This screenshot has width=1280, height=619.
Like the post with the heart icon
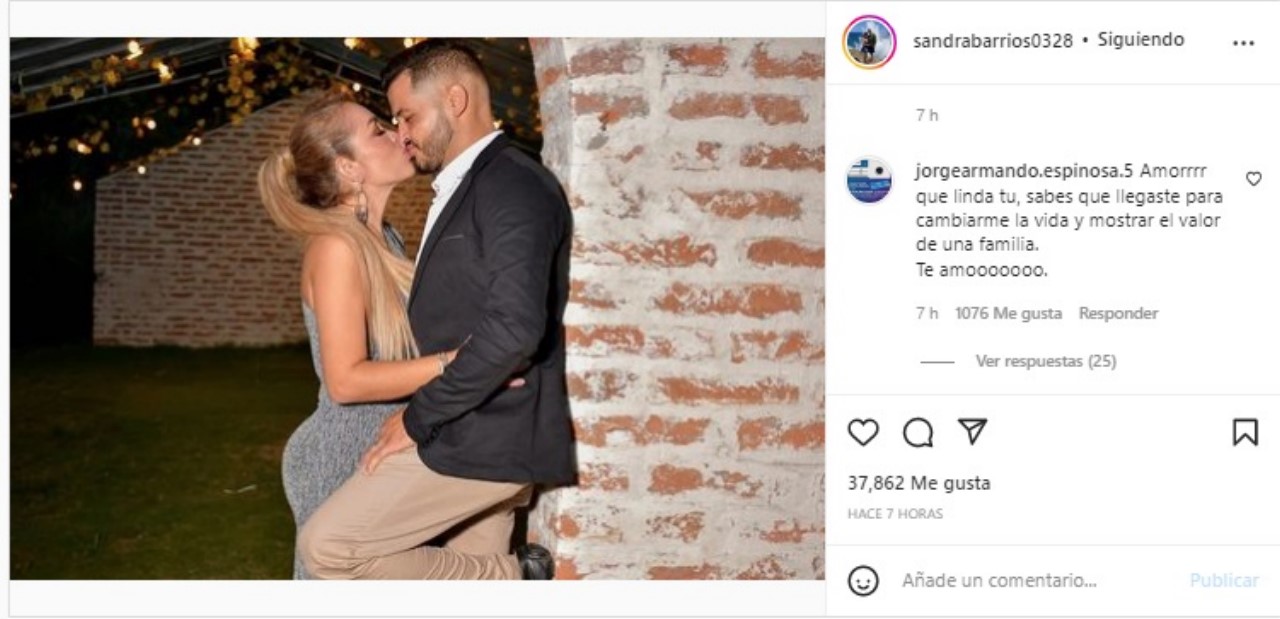click(863, 432)
